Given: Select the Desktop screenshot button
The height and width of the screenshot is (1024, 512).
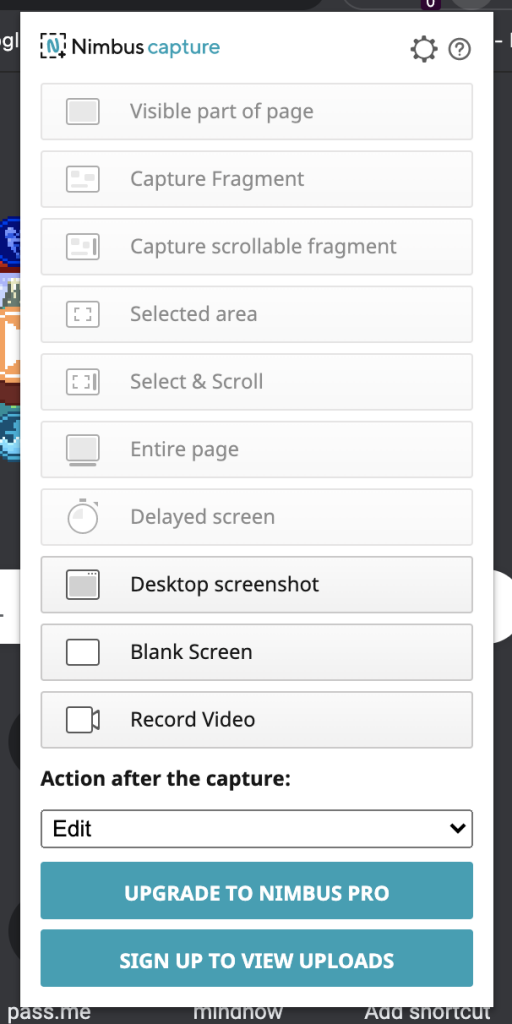Looking at the screenshot, I should pos(257,584).
